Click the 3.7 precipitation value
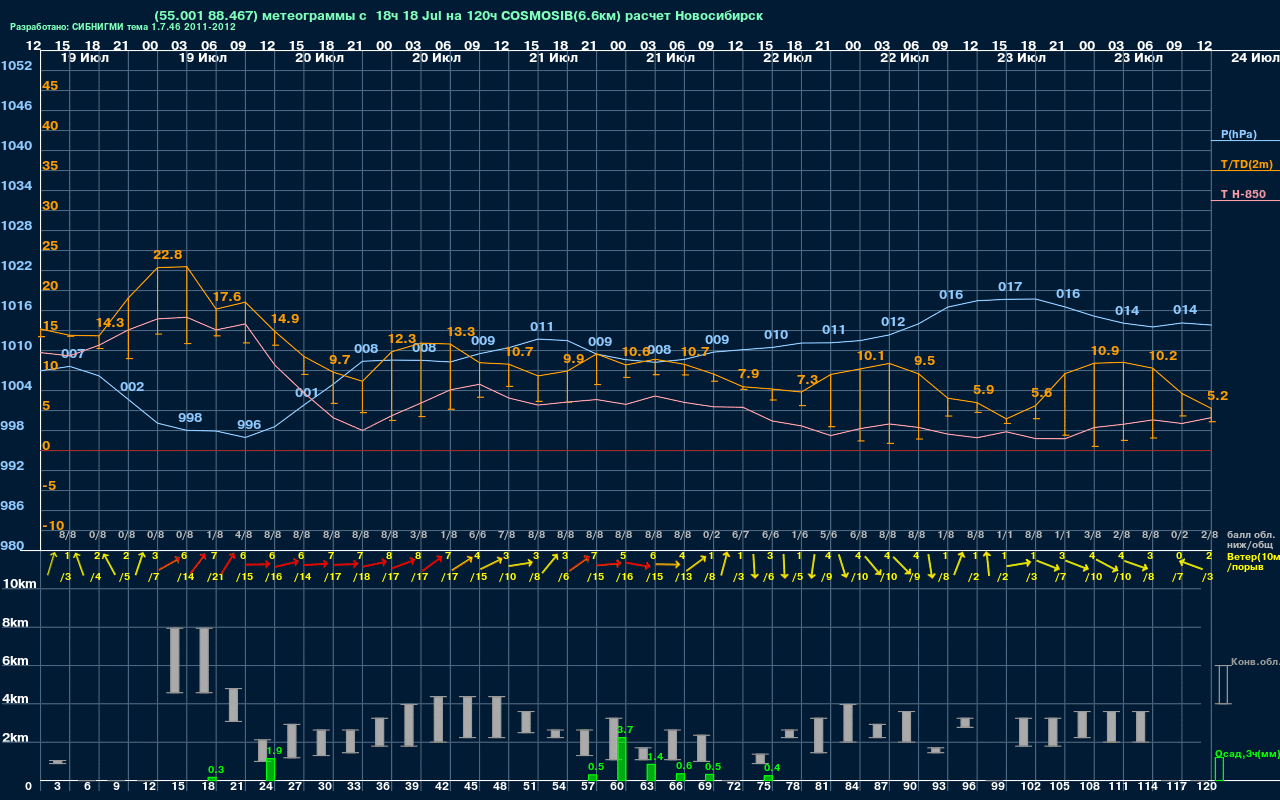Image resolution: width=1280 pixels, height=800 pixels. tap(626, 730)
